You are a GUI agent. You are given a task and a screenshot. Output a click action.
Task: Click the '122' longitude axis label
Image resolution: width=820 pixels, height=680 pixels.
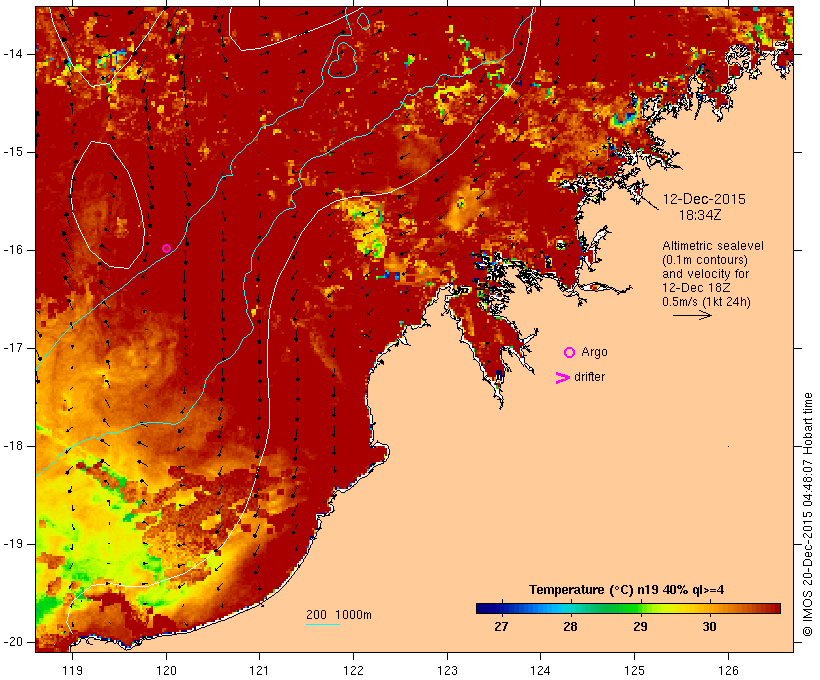pos(354,671)
